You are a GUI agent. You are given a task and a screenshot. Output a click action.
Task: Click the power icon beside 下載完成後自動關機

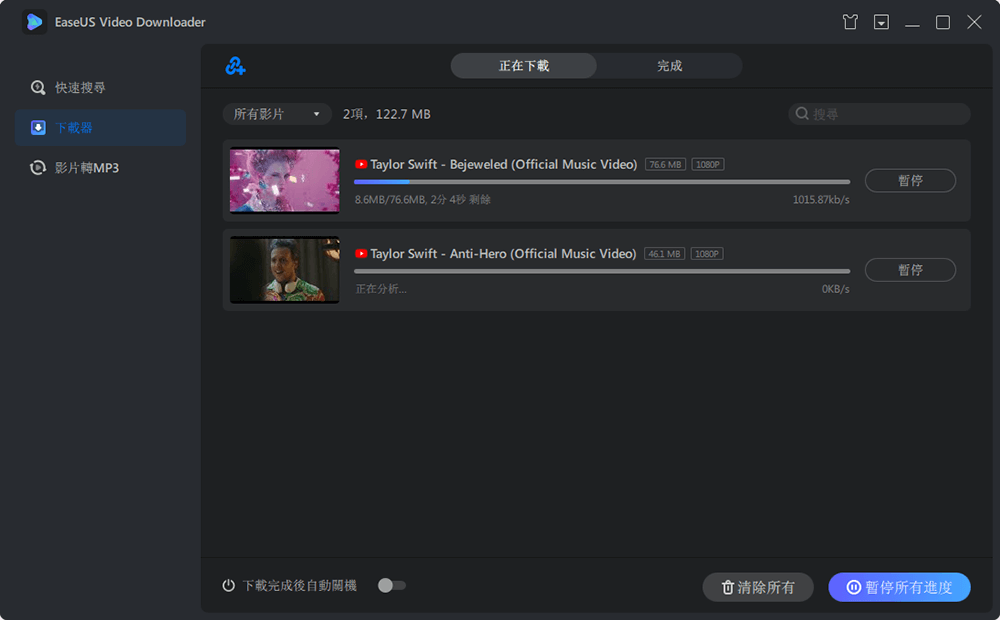(228, 586)
